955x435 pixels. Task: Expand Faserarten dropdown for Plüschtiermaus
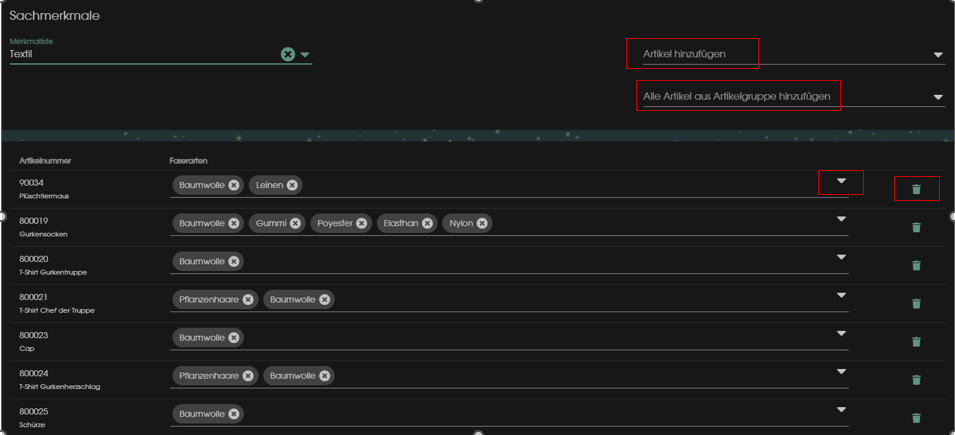[x=841, y=181]
